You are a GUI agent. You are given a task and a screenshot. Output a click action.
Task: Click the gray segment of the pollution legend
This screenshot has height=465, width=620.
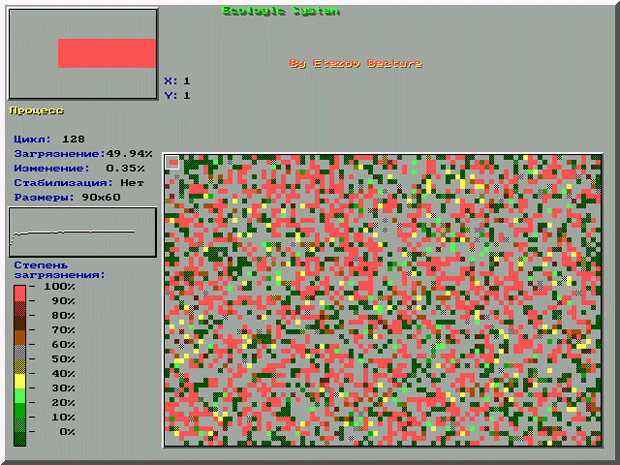[20, 352]
